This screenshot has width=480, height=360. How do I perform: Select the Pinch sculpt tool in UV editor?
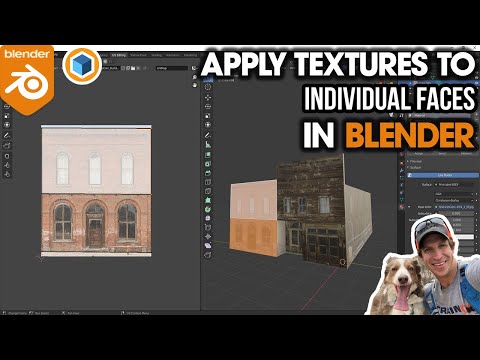(7, 174)
